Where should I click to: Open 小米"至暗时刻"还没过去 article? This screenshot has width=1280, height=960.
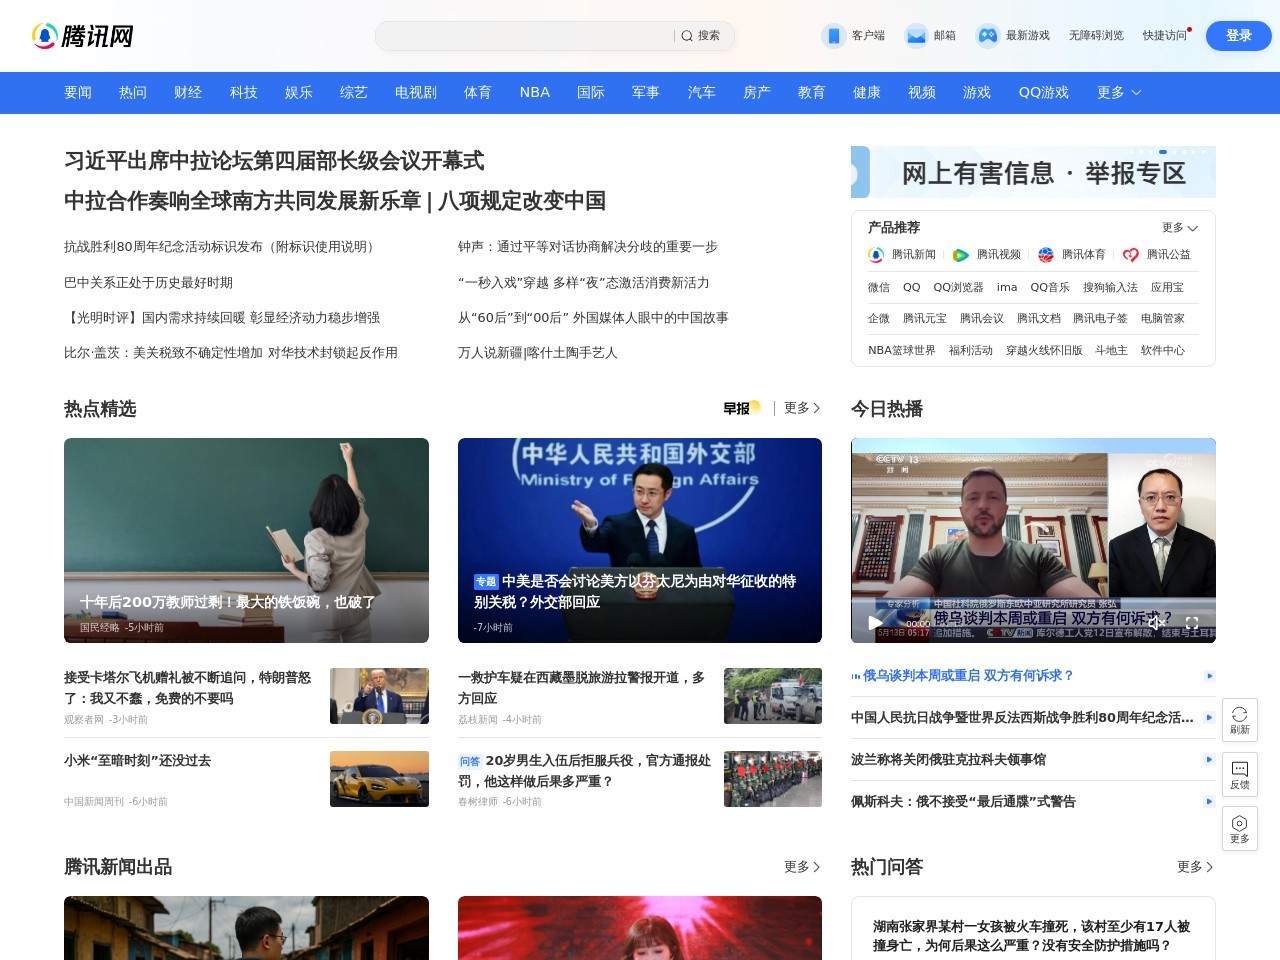pos(138,761)
